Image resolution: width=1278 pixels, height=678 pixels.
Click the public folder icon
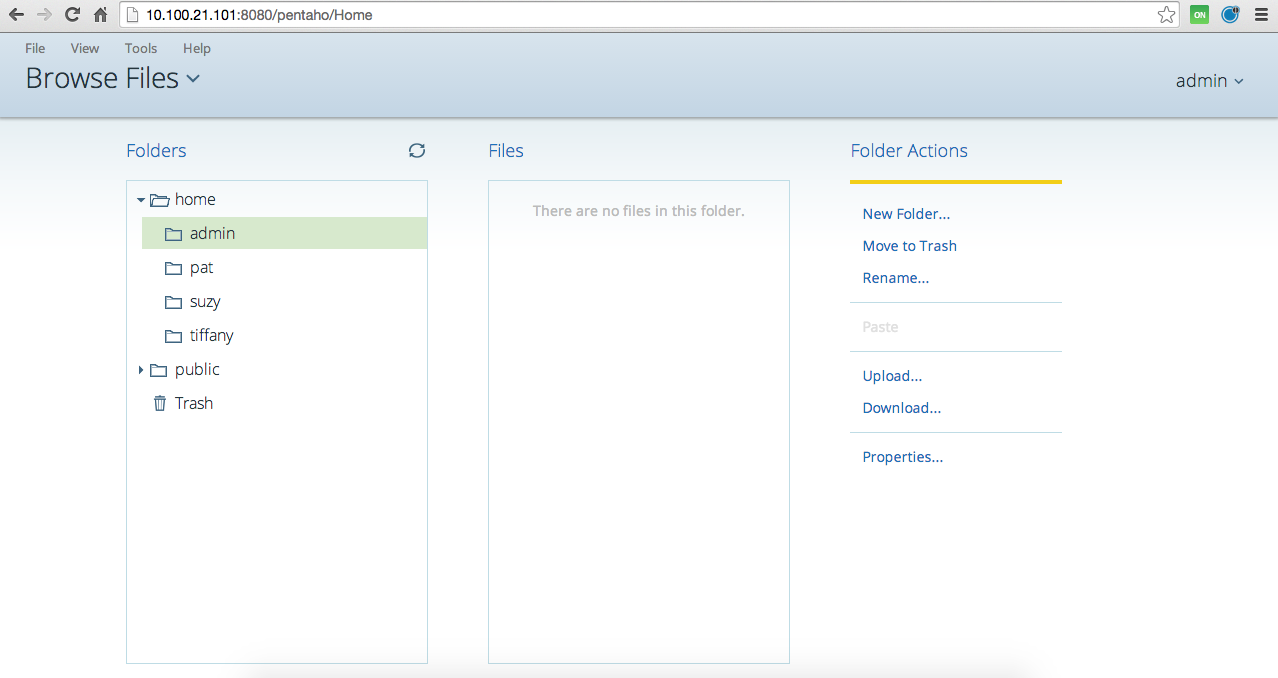tap(159, 370)
